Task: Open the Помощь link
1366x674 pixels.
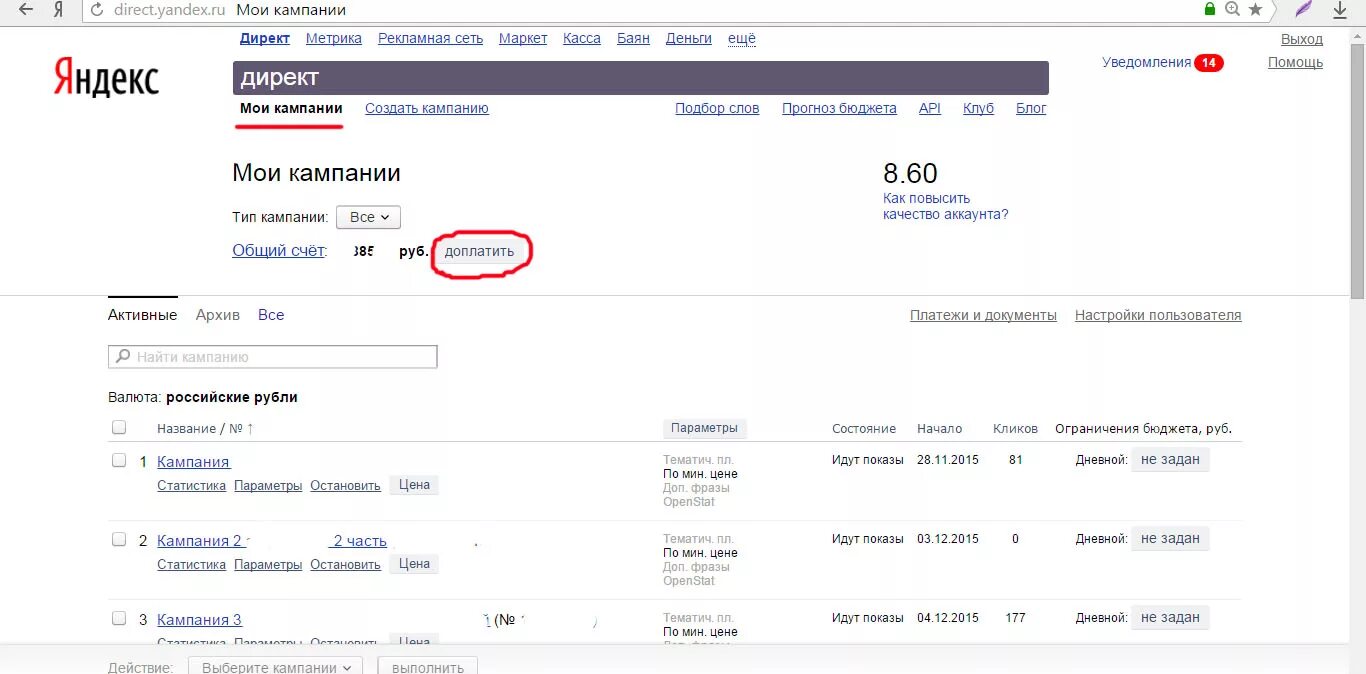Action: coord(1296,62)
